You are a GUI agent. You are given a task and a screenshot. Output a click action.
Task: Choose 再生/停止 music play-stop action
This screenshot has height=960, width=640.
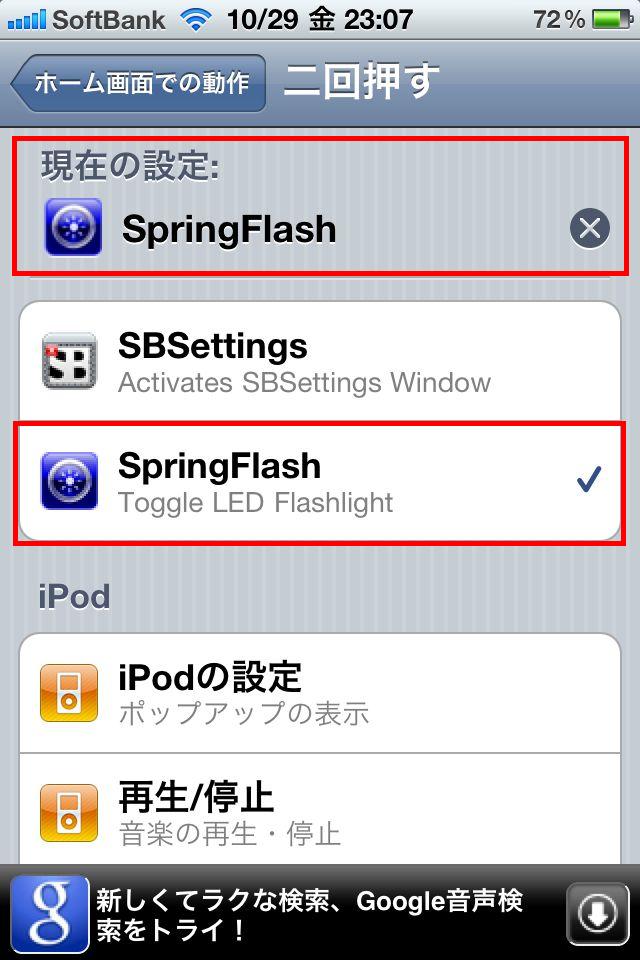point(320,809)
